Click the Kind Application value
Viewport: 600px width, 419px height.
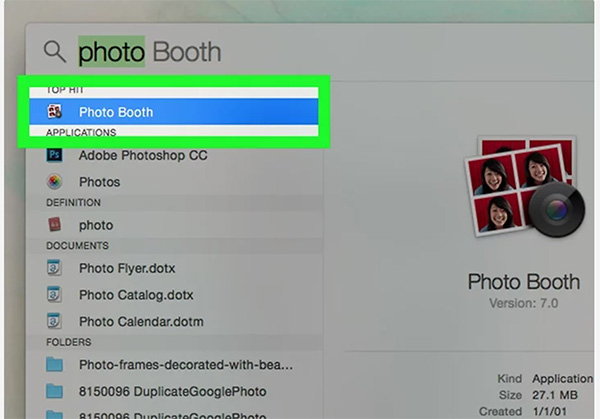(562, 378)
